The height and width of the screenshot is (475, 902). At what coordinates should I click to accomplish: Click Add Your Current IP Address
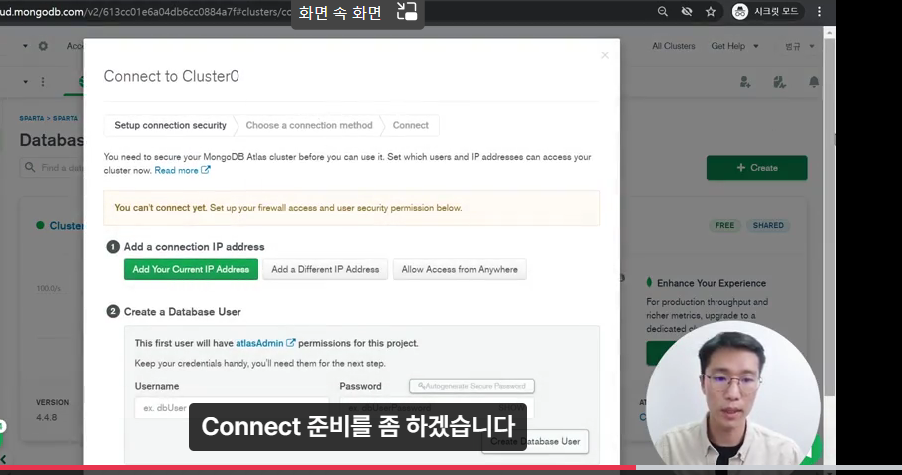tap(191, 269)
